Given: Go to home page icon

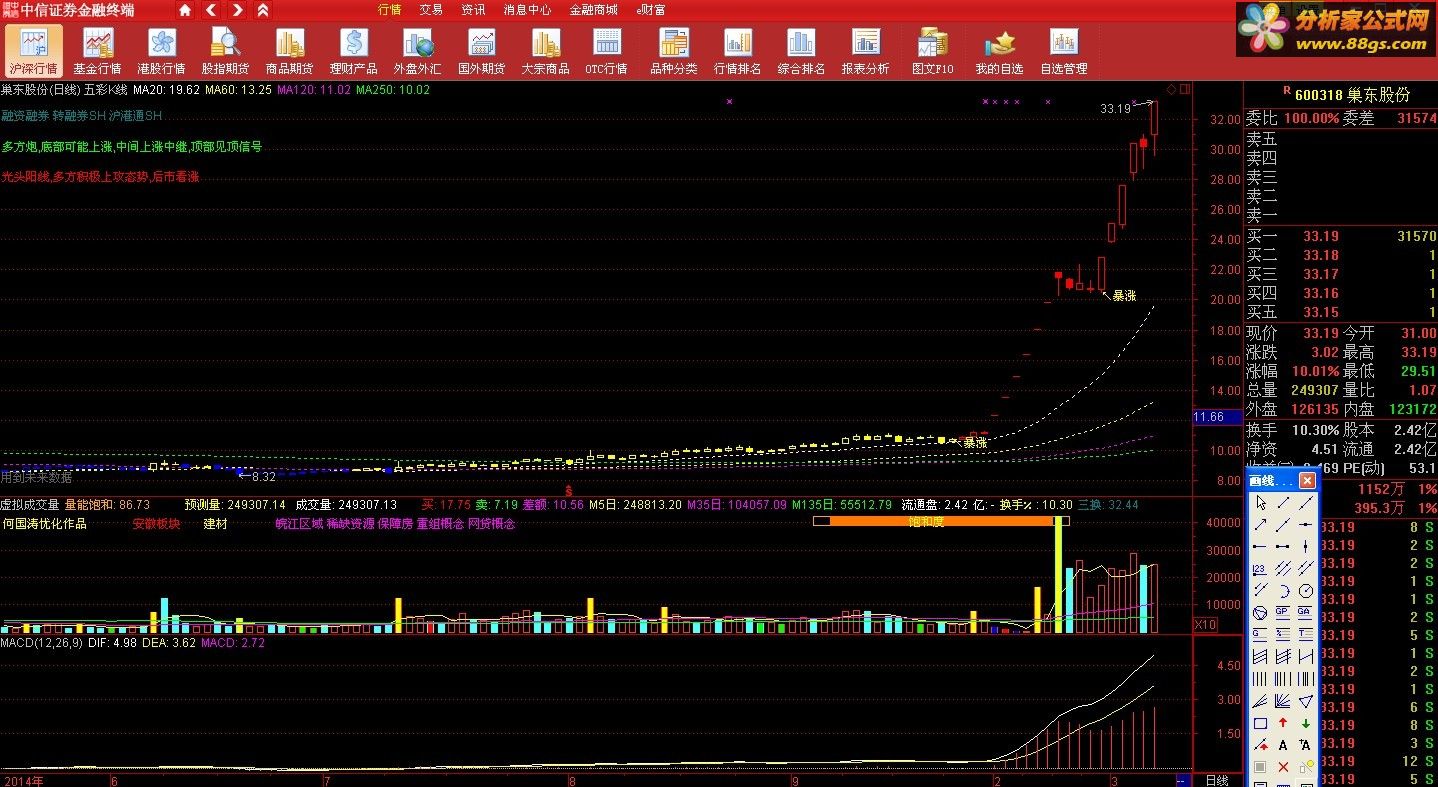Looking at the screenshot, I should coord(185,10).
